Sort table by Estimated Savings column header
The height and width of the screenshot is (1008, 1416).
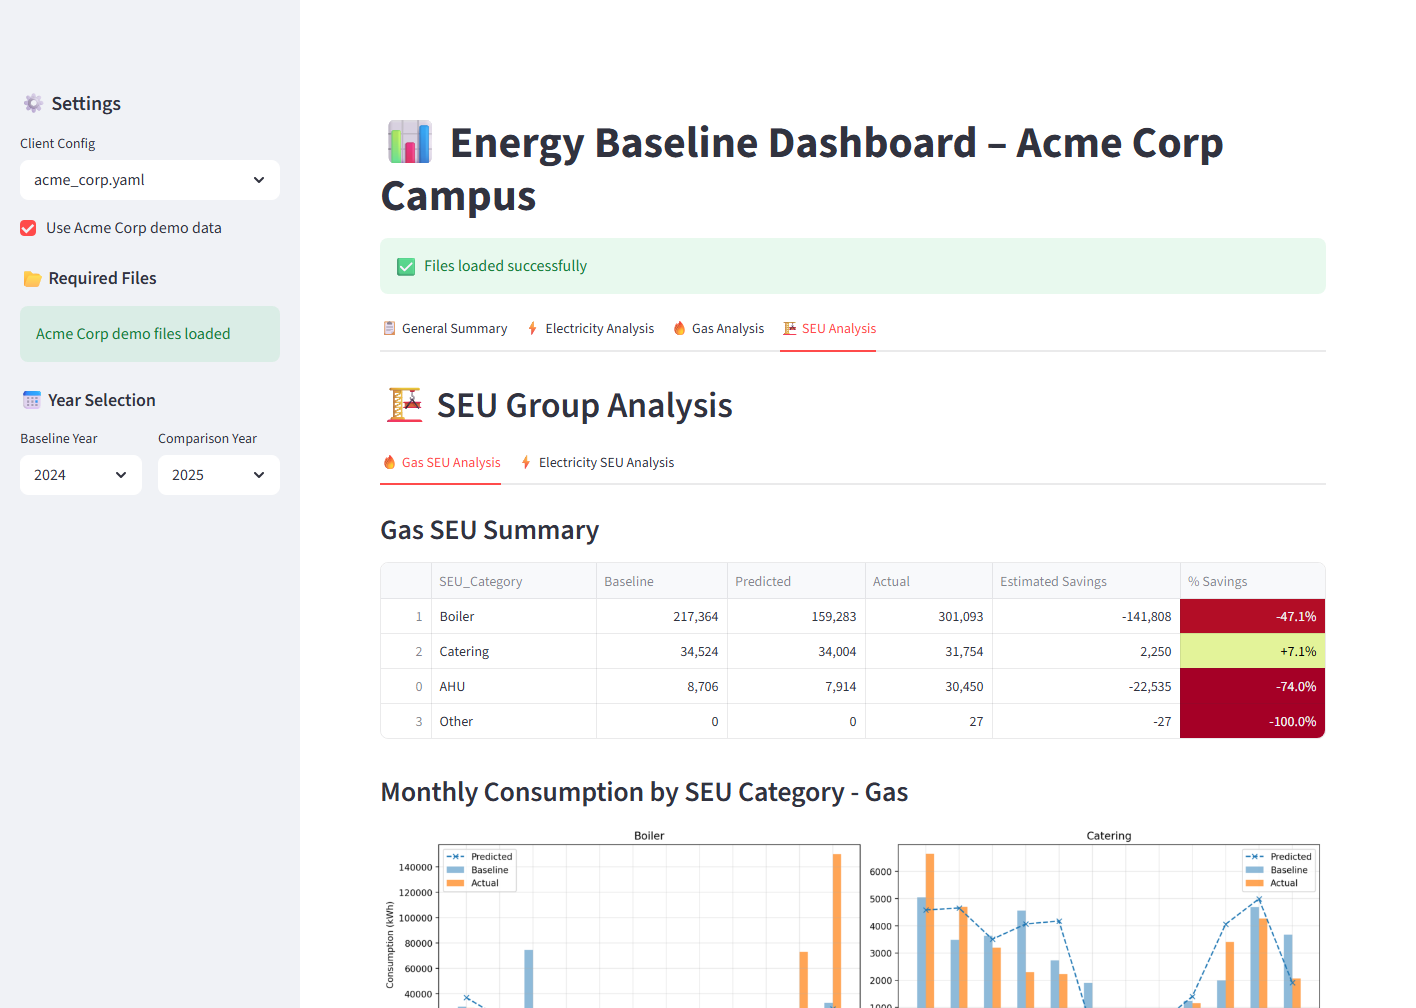[1086, 581]
